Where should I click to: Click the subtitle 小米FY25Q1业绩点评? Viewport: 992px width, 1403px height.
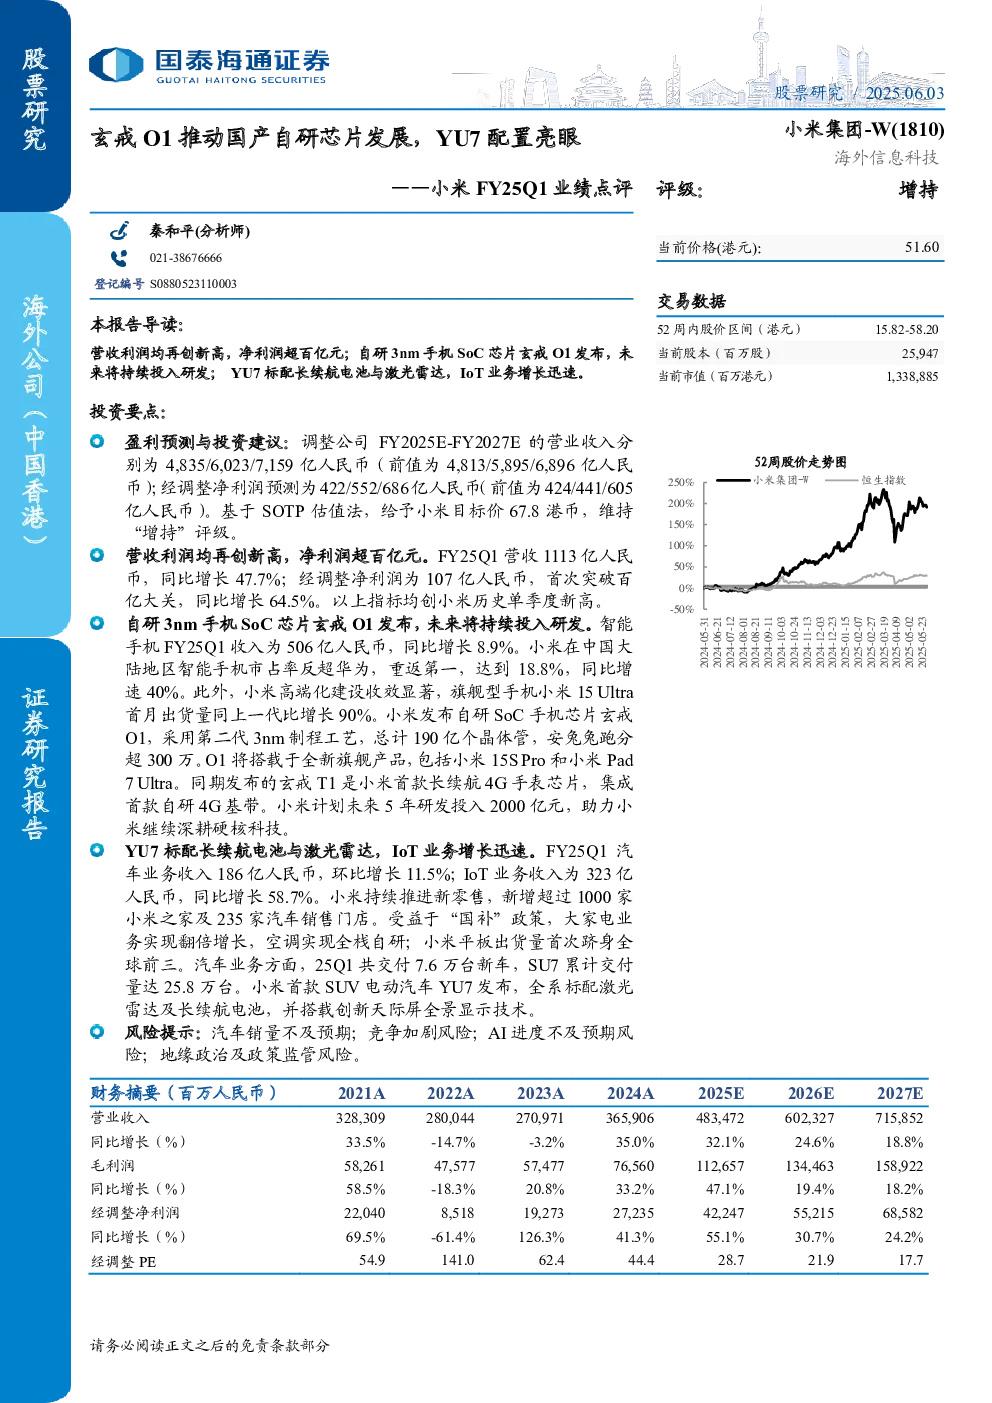[x=532, y=188]
